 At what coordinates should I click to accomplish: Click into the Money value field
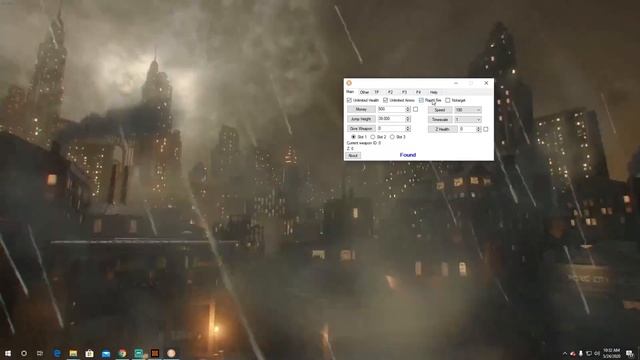tap(391, 109)
